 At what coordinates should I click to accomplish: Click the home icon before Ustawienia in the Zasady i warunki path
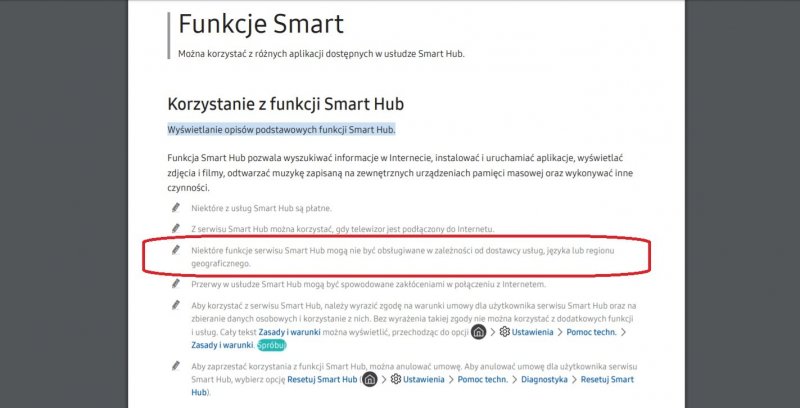(479, 331)
